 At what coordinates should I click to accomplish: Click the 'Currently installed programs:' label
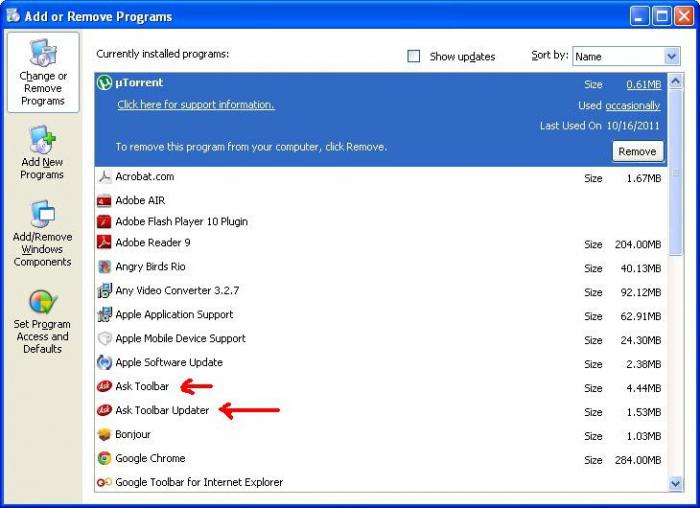point(162,54)
